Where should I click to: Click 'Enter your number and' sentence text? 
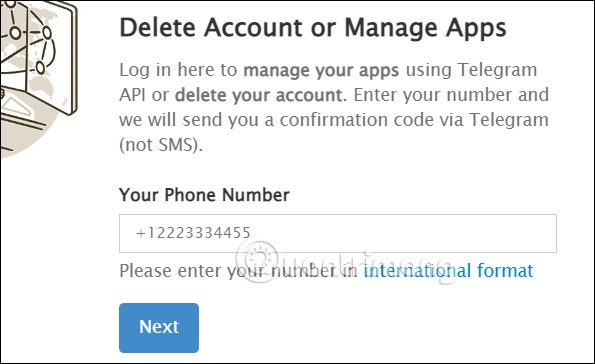pyautogui.click(x=451, y=95)
